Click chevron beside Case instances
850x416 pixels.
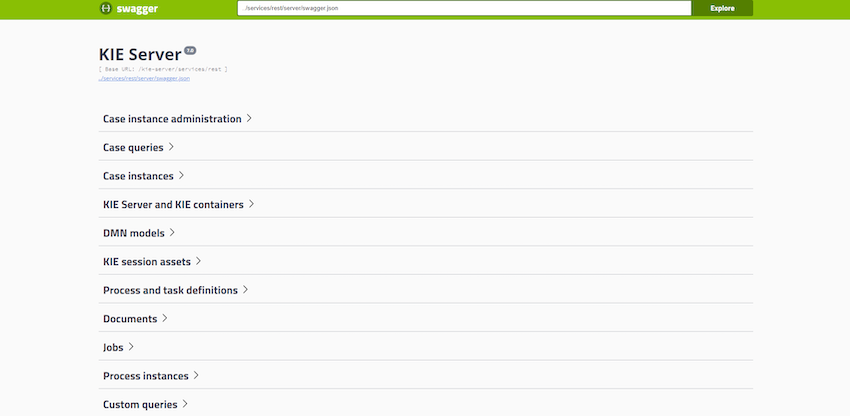(x=182, y=176)
